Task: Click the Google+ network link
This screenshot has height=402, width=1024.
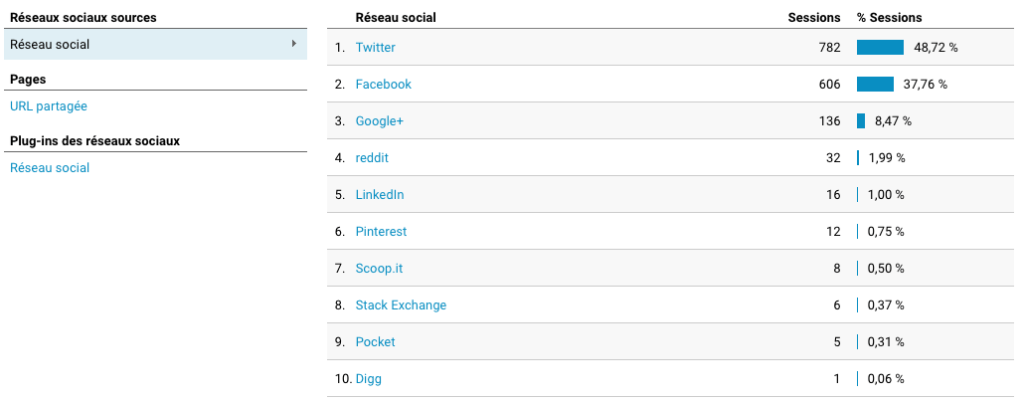Action: [379, 121]
